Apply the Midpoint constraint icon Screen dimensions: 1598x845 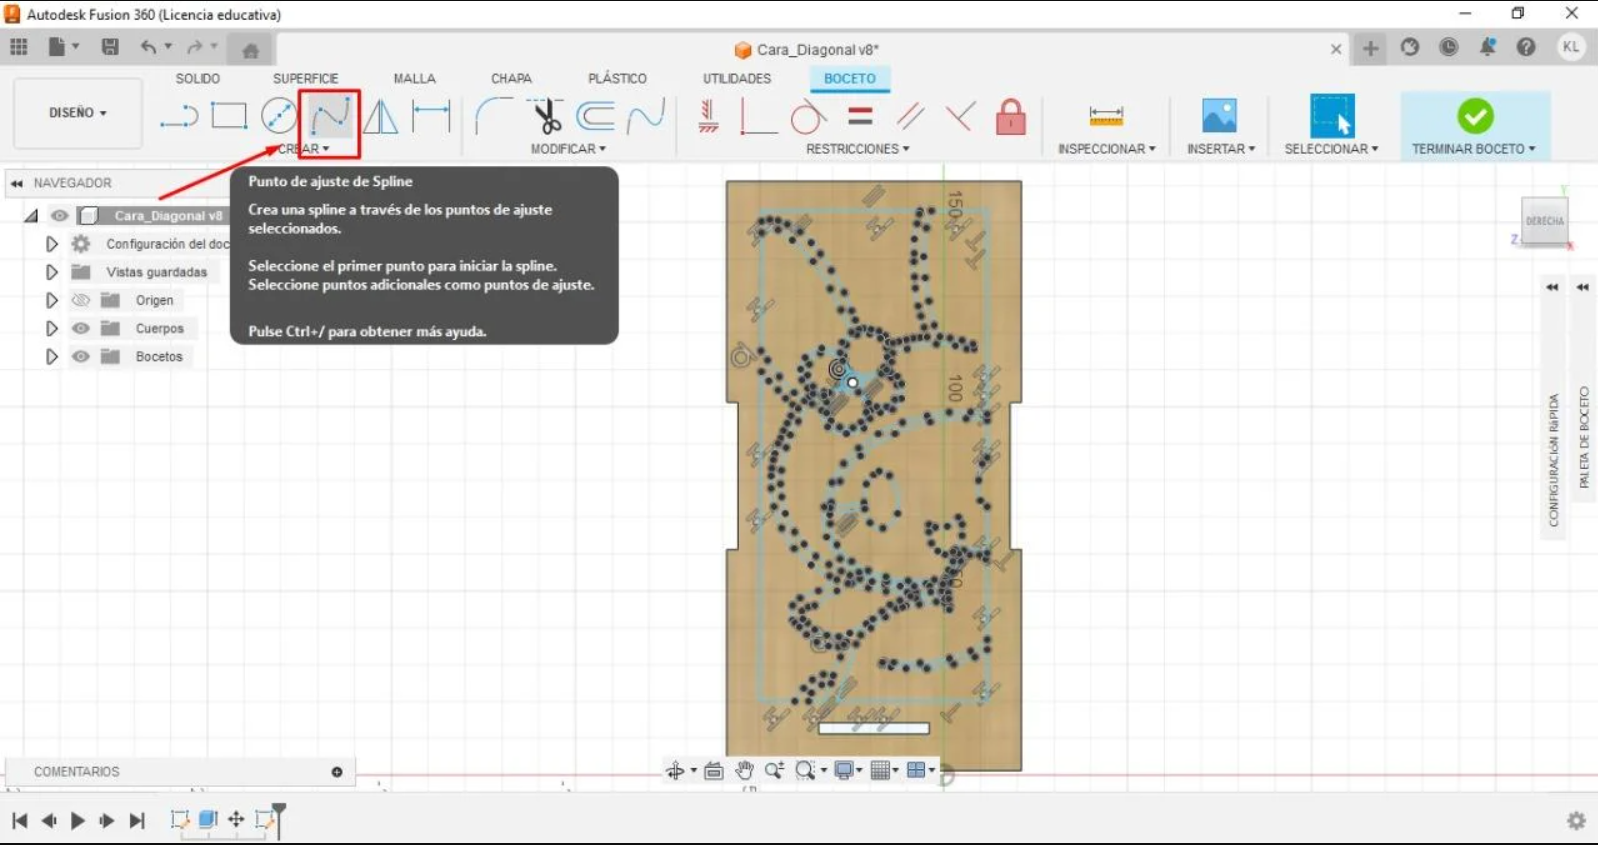pos(960,116)
